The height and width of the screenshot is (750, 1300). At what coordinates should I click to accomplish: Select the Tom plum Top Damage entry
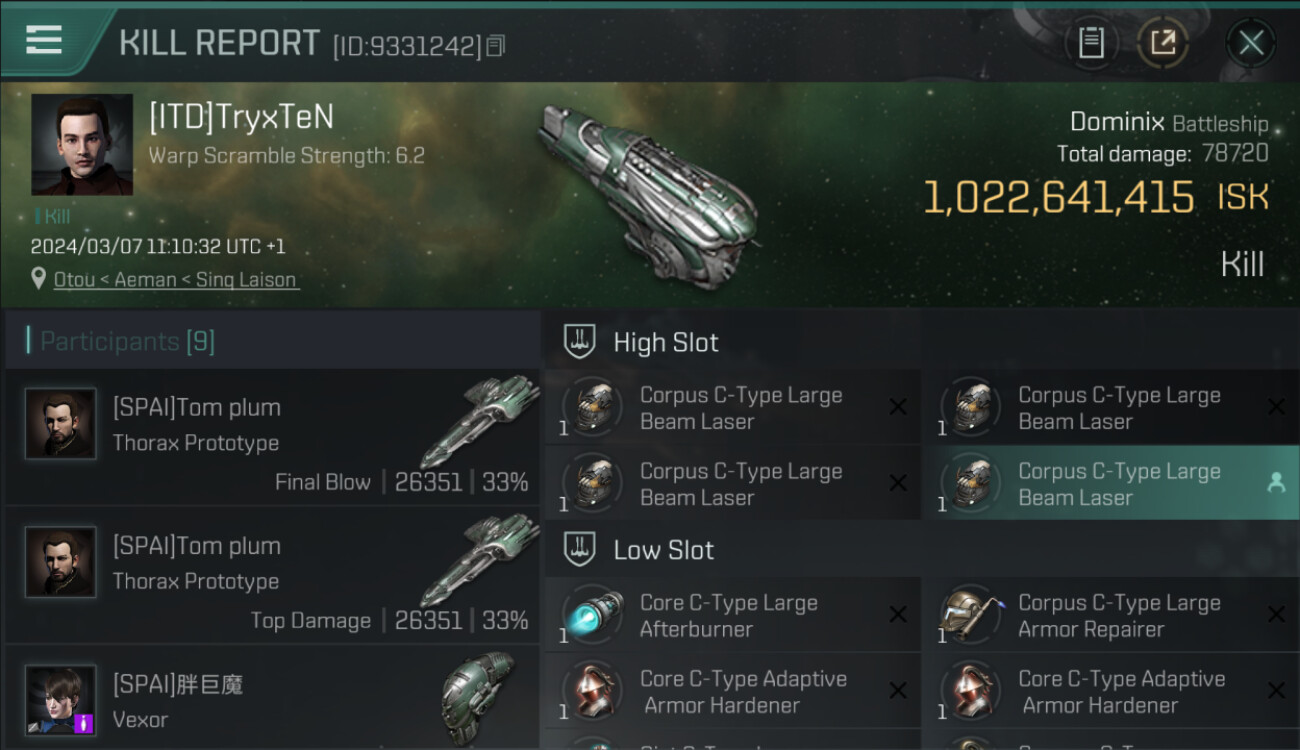(x=270, y=575)
